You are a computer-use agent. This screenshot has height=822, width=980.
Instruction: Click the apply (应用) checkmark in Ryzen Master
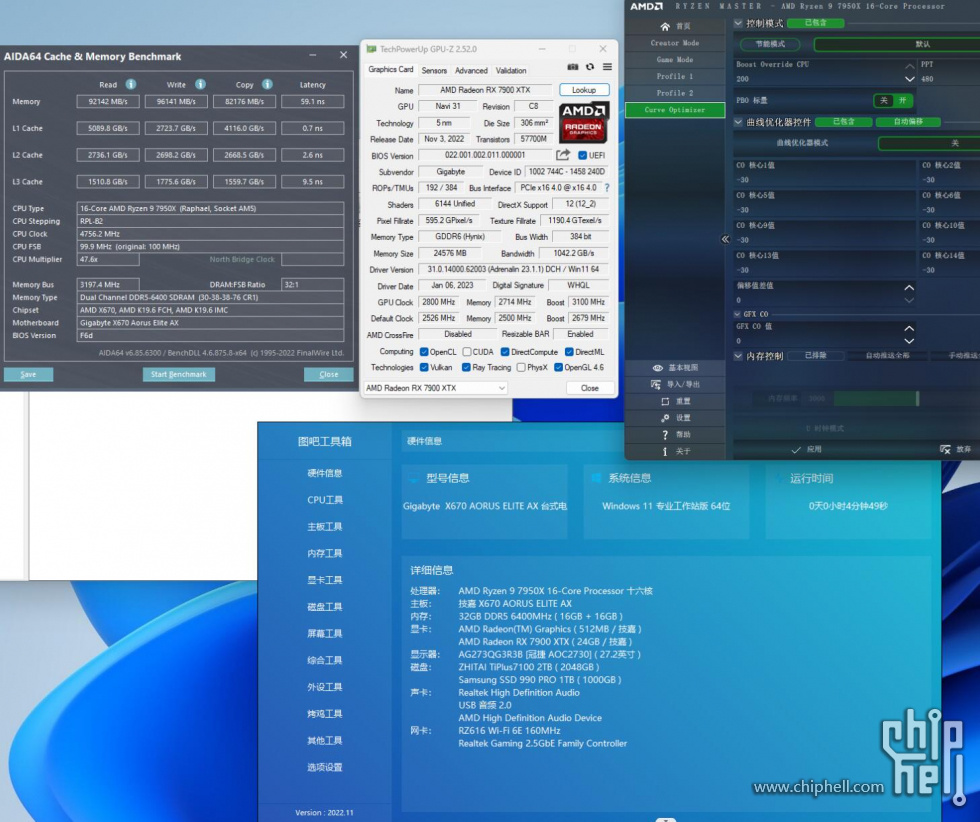point(796,449)
